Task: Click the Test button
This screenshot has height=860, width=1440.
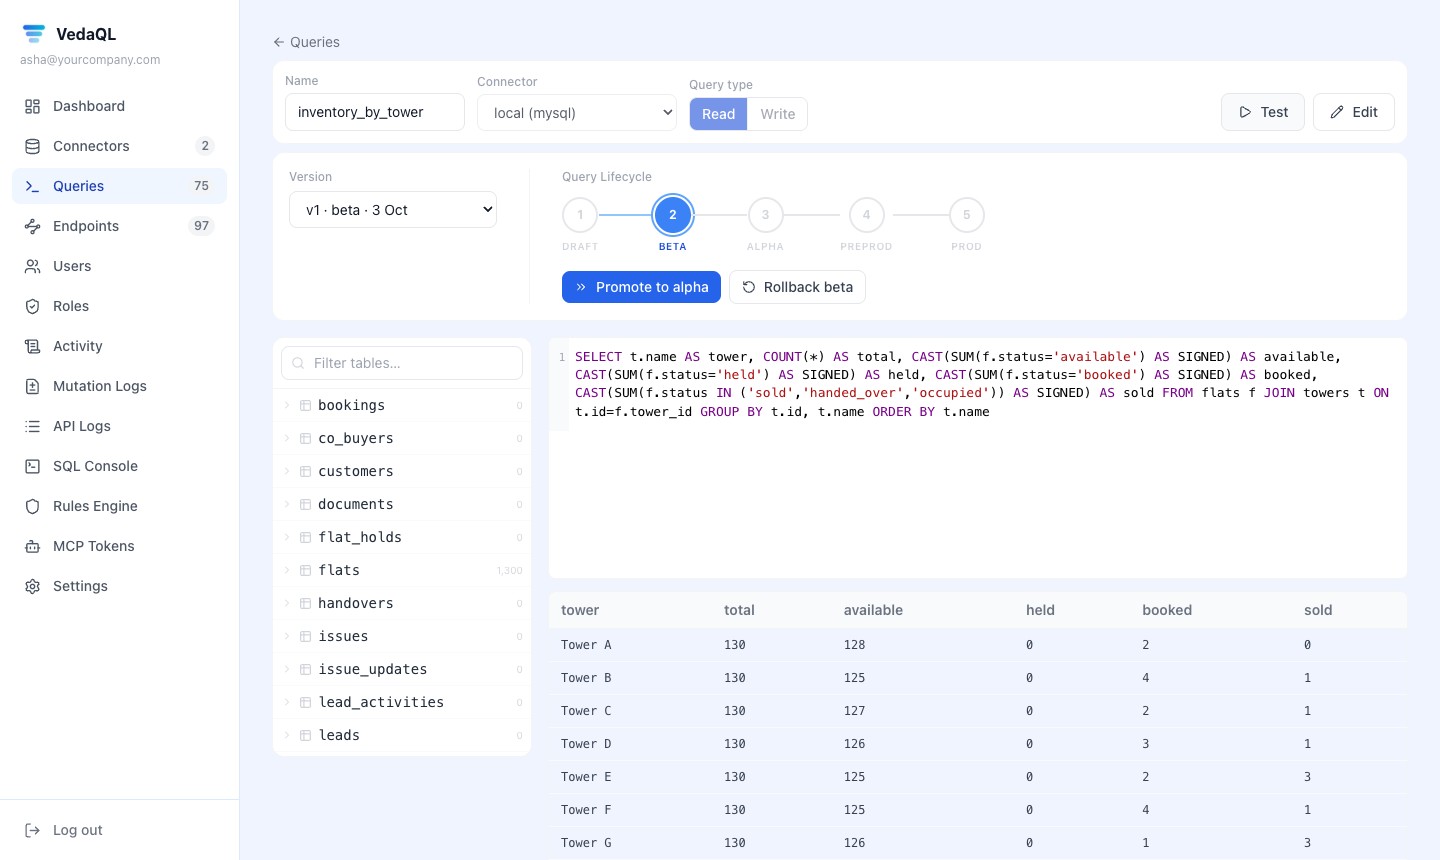Action: coord(1263,112)
